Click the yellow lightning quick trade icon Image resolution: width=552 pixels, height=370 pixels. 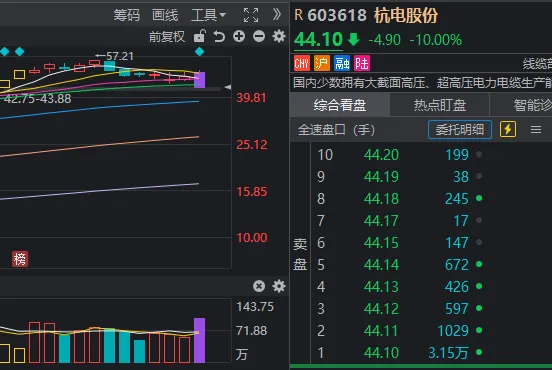coord(508,130)
